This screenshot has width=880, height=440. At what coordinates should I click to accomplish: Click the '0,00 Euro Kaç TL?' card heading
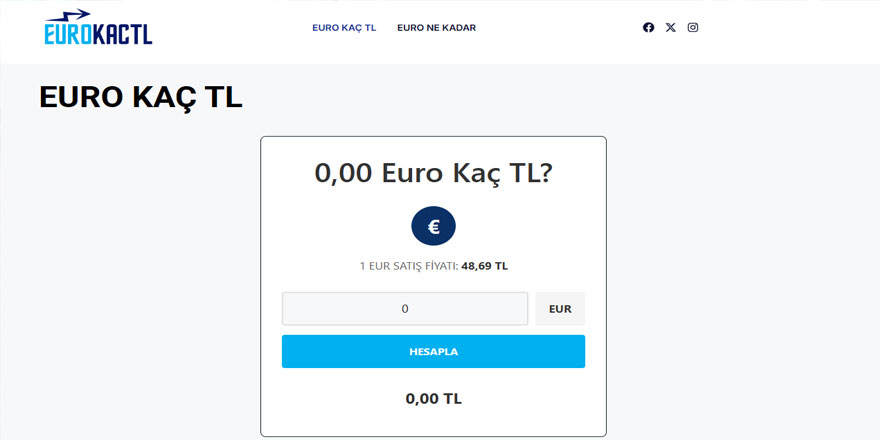pos(433,173)
